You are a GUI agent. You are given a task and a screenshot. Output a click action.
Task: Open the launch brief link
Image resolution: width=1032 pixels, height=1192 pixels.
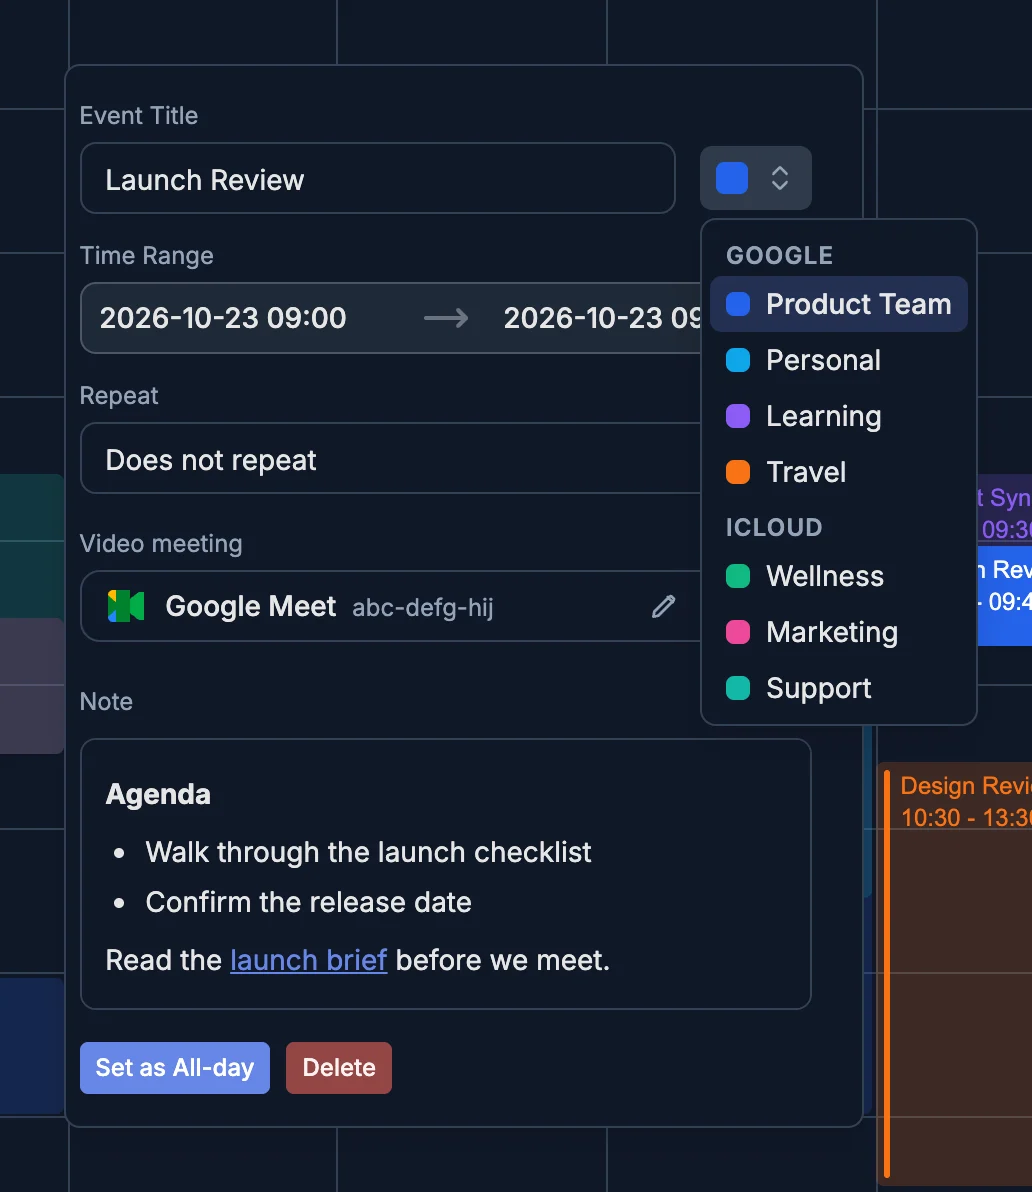click(309, 960)
